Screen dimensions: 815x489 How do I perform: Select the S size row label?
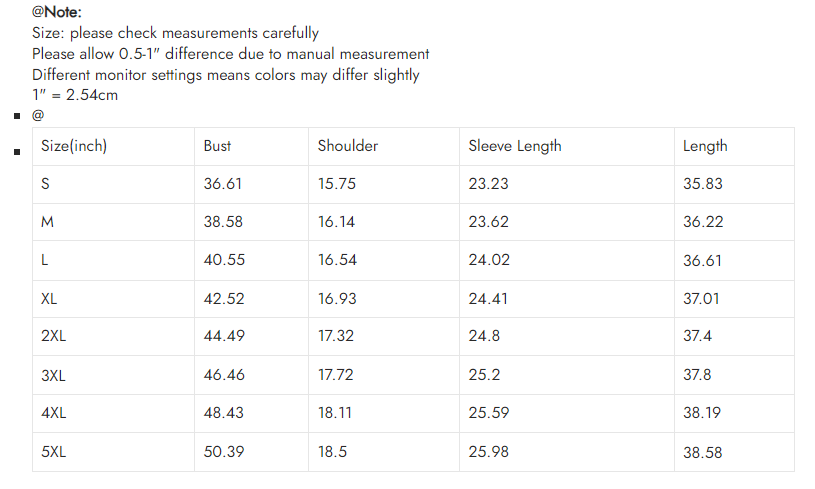pos(46,184)
